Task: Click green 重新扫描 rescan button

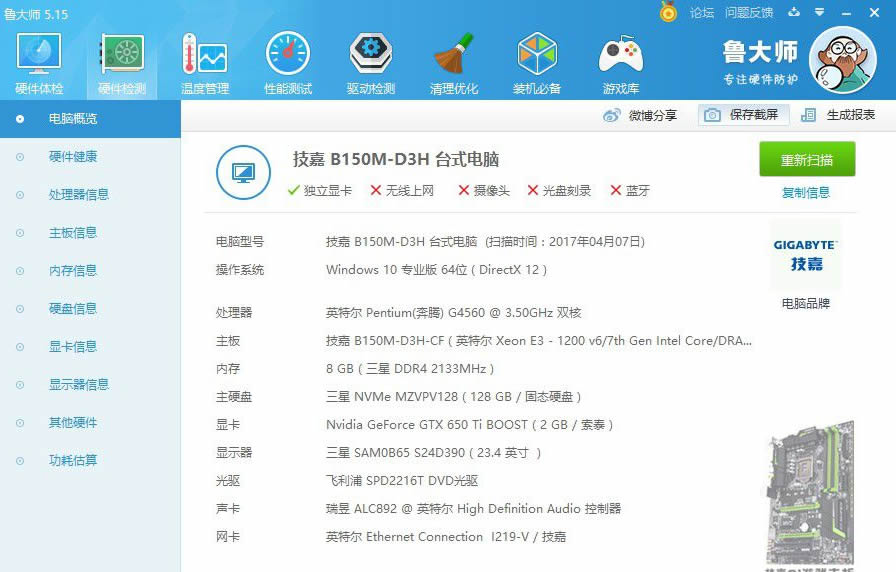Action: click(807, 159)
